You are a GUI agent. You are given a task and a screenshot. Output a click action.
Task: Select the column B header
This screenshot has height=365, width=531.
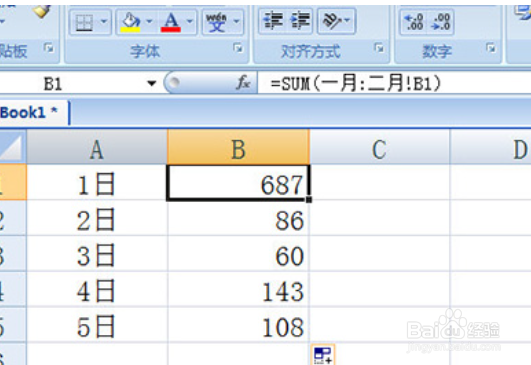click(x=238, y=147)
